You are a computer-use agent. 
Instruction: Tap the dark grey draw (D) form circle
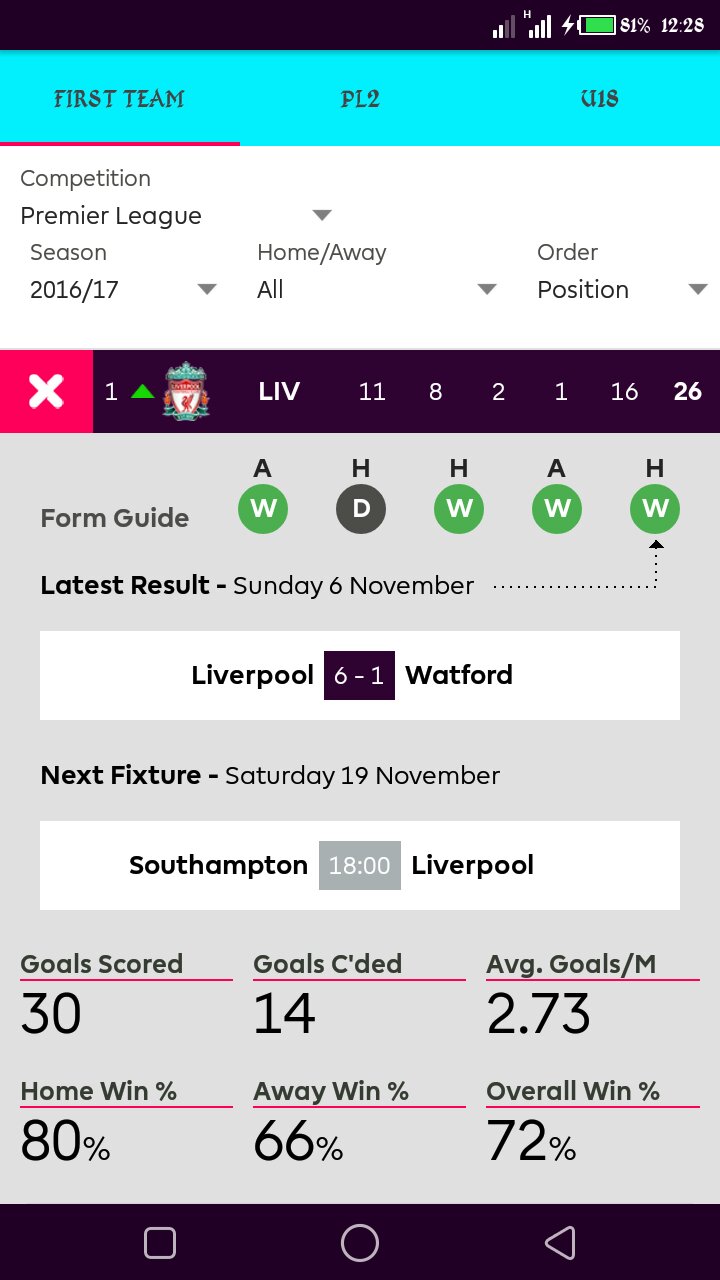tap(361, 509)
